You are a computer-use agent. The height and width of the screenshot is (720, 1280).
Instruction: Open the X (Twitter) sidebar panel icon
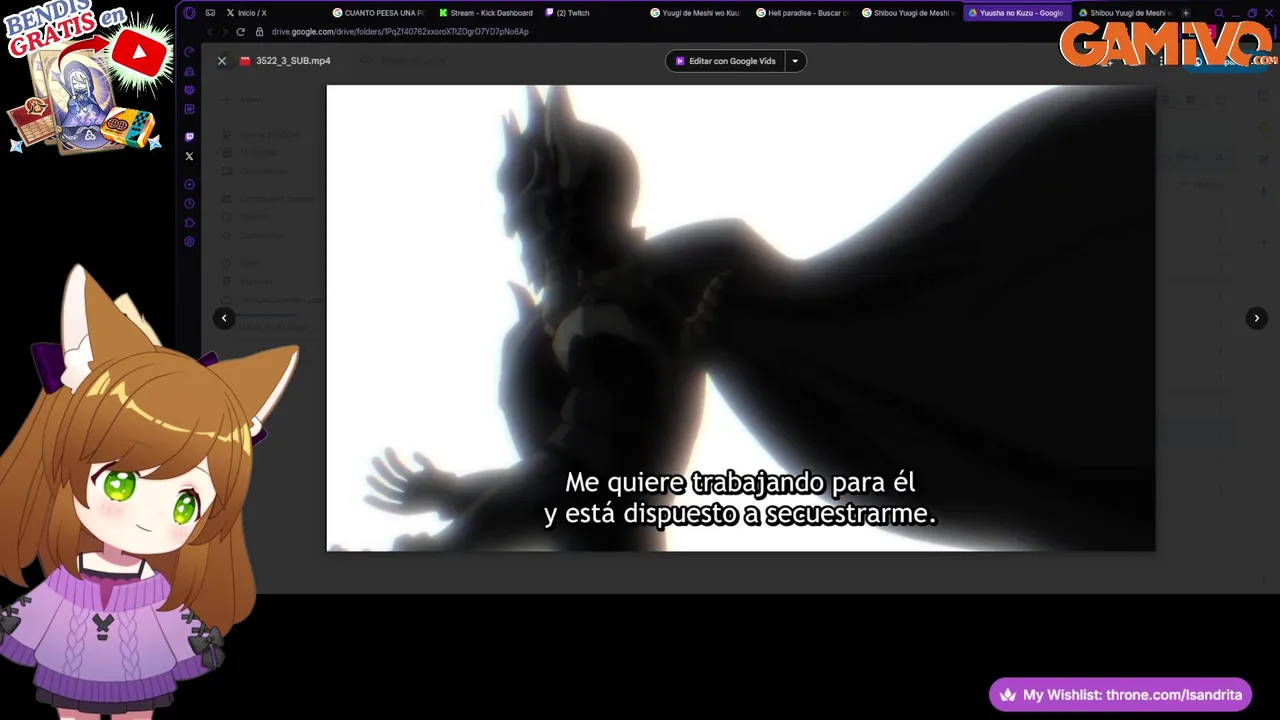pyautogui.click(x=189, y=156)
